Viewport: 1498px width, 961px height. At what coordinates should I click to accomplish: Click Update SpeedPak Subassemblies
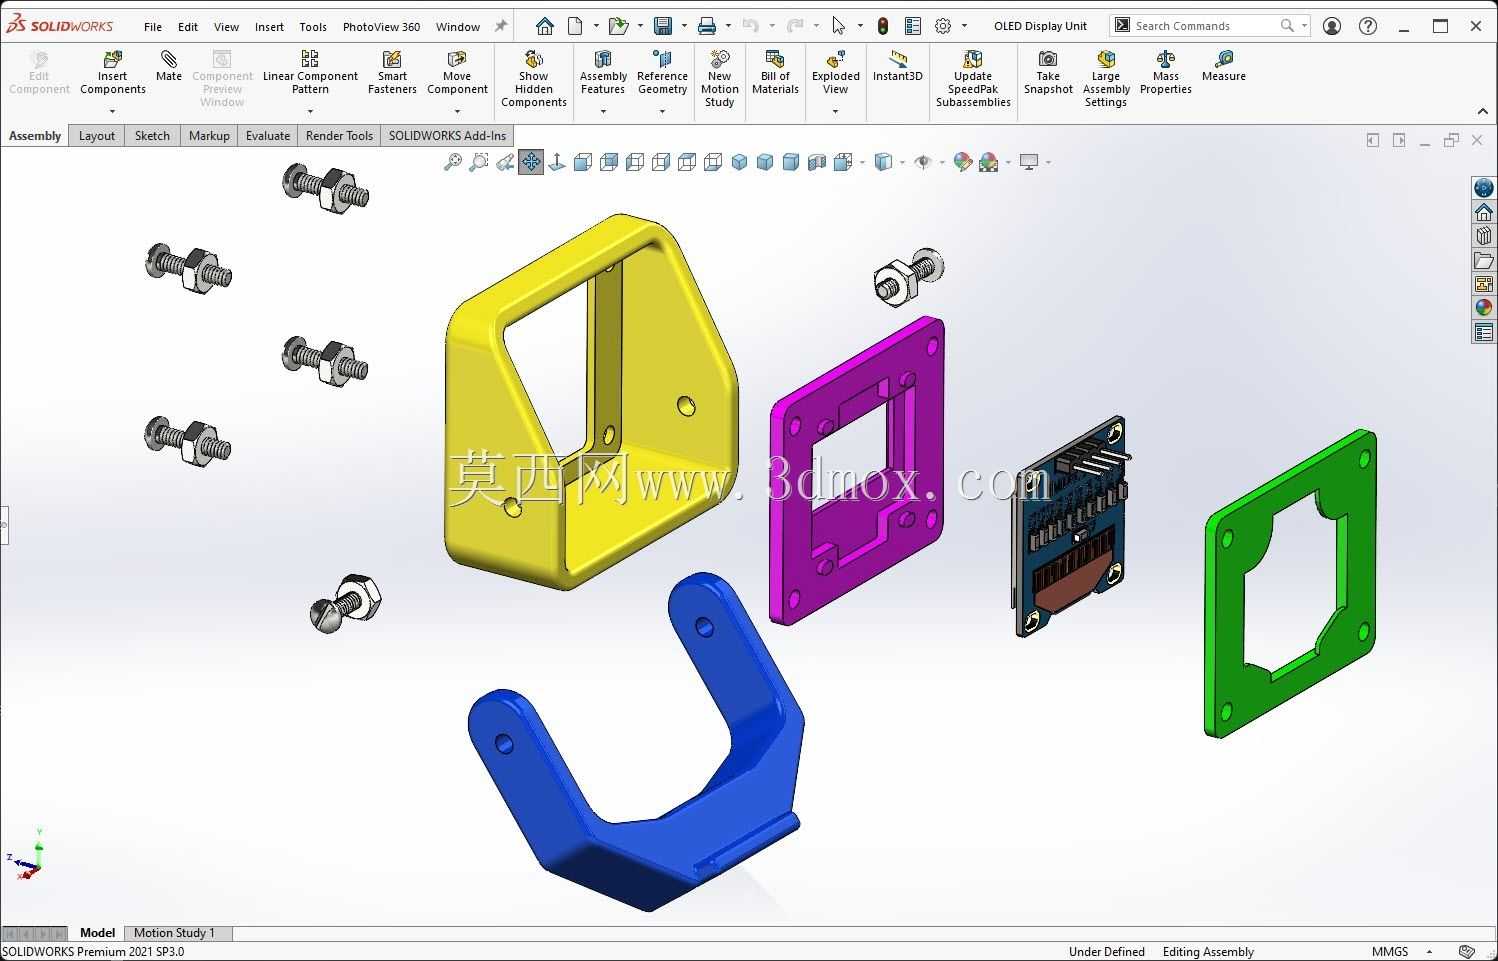pyautogui.click(x=973, y=79)
